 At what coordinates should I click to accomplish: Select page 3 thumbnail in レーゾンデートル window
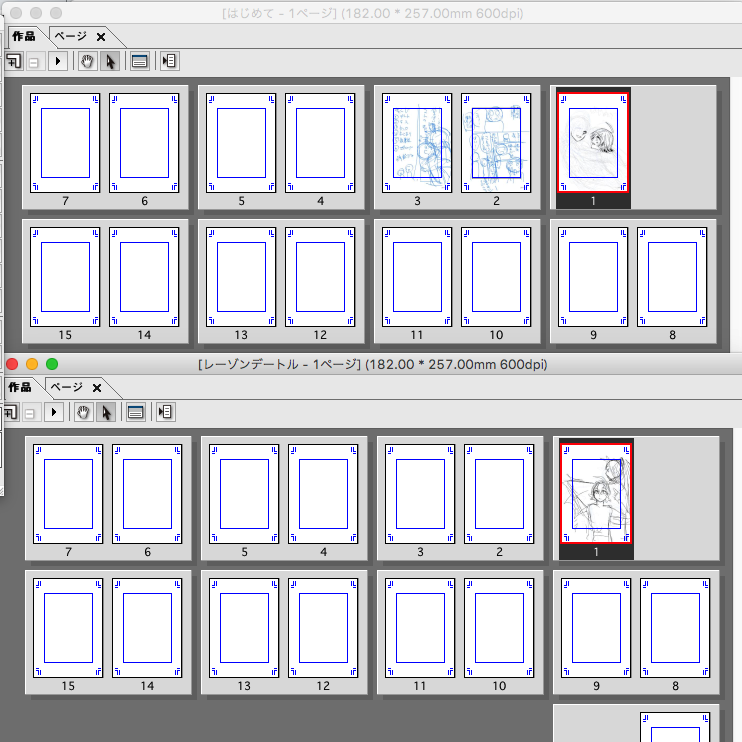pyautogui.click(x=420, y=494)
